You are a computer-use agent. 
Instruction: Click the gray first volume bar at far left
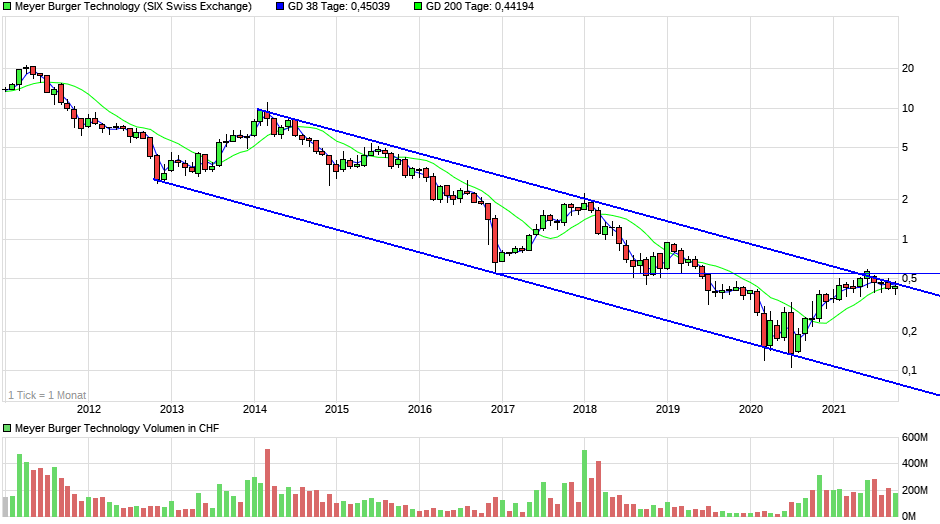coord(5,507)
